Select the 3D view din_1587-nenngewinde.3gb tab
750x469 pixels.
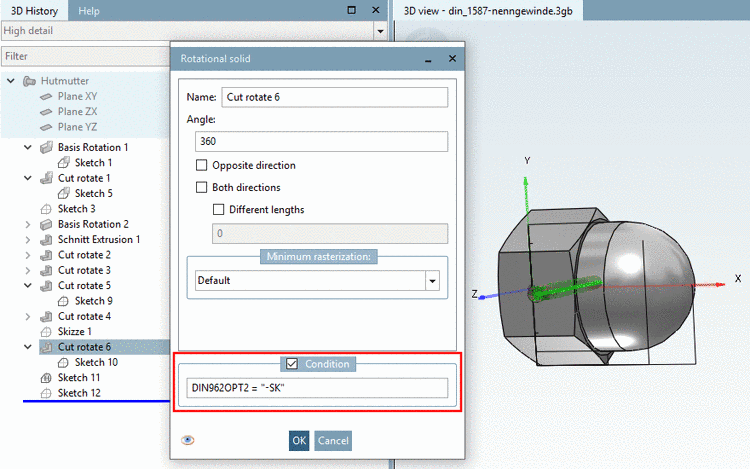point(488,11)
